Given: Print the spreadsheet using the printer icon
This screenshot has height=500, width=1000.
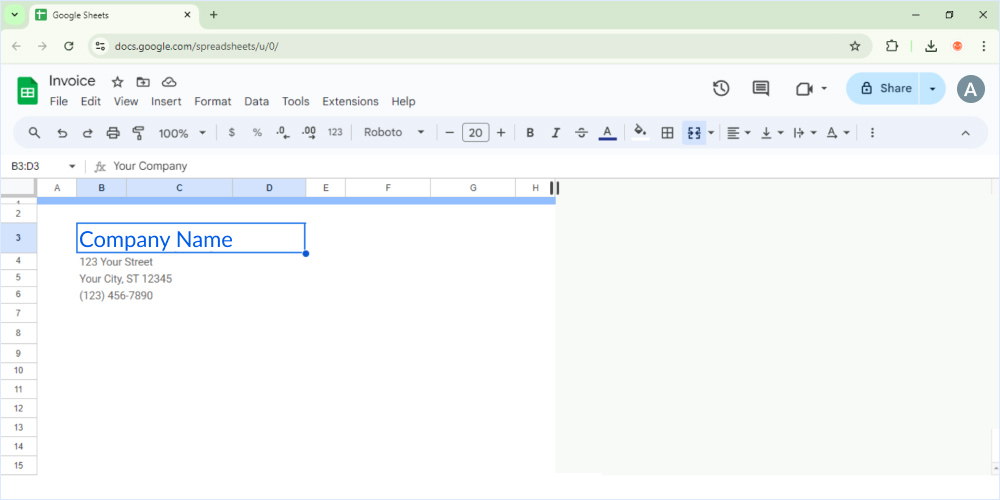Looking at the screenshot, I should (113, 133).
